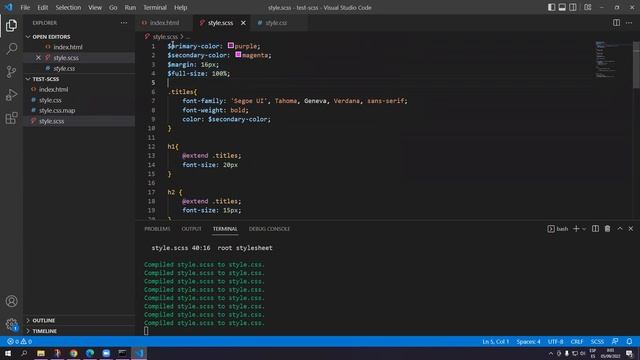Change encoding via UTF-8 status
640x360 pixels.
[556, 342]
